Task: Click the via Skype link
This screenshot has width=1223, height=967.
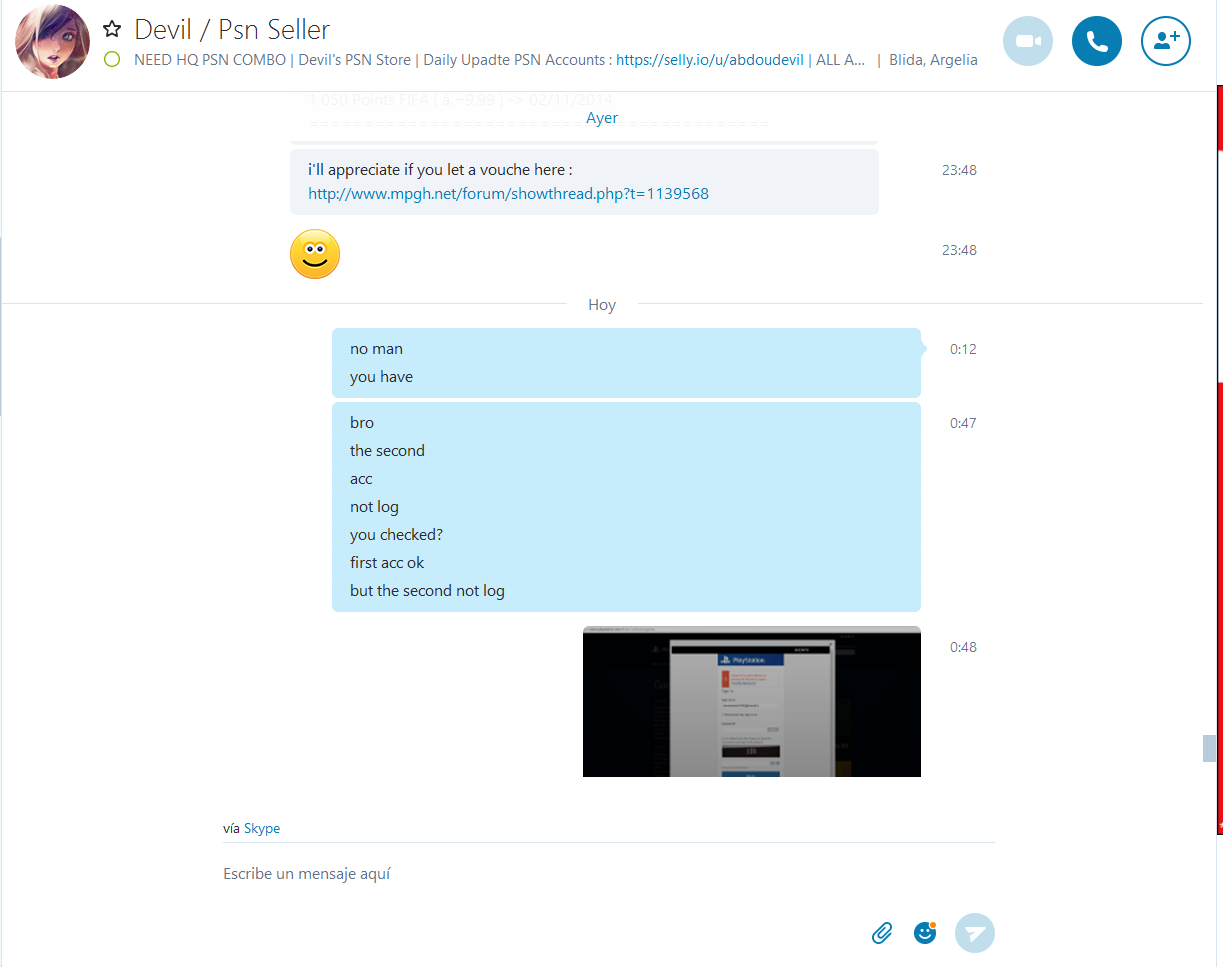Action: coord(262,828)
